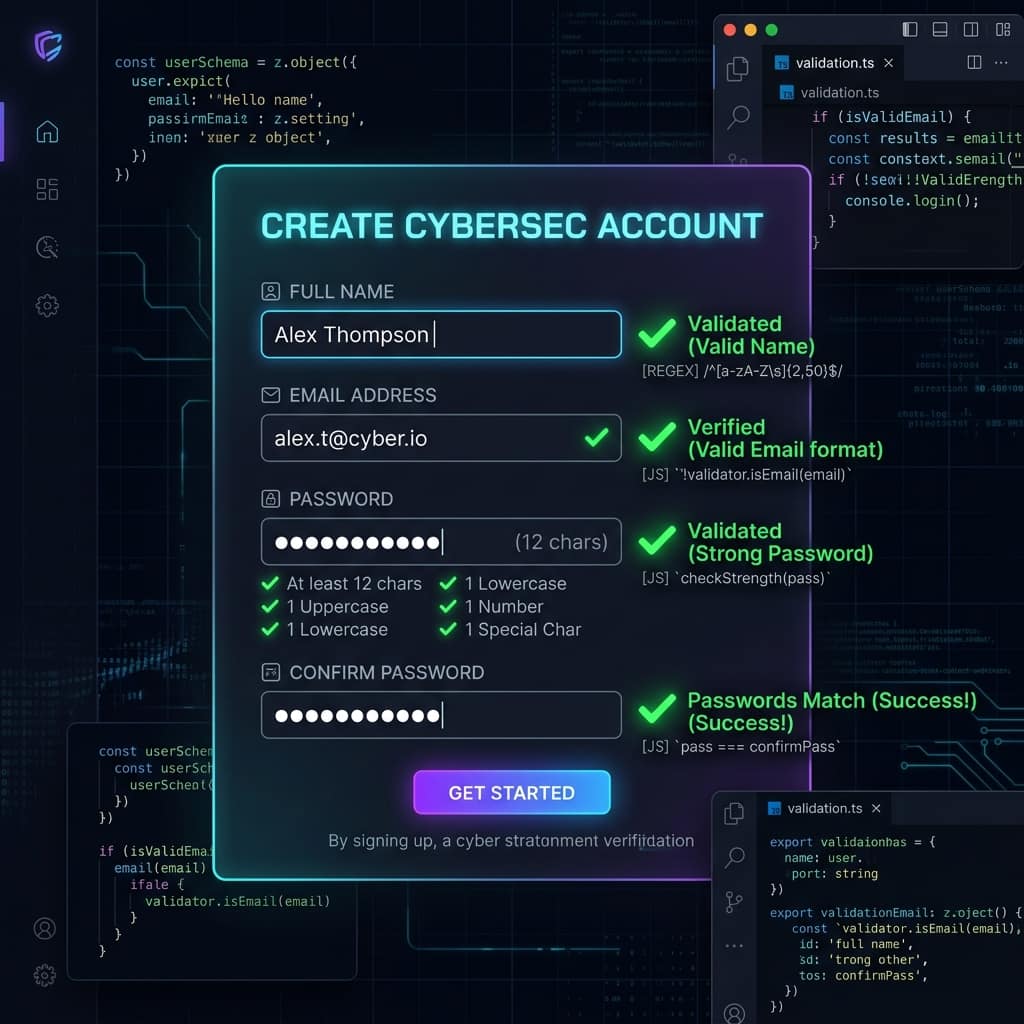Click the signing up terms text
The height and width of the screenshot is (1024, 1024).
[511, 840]
